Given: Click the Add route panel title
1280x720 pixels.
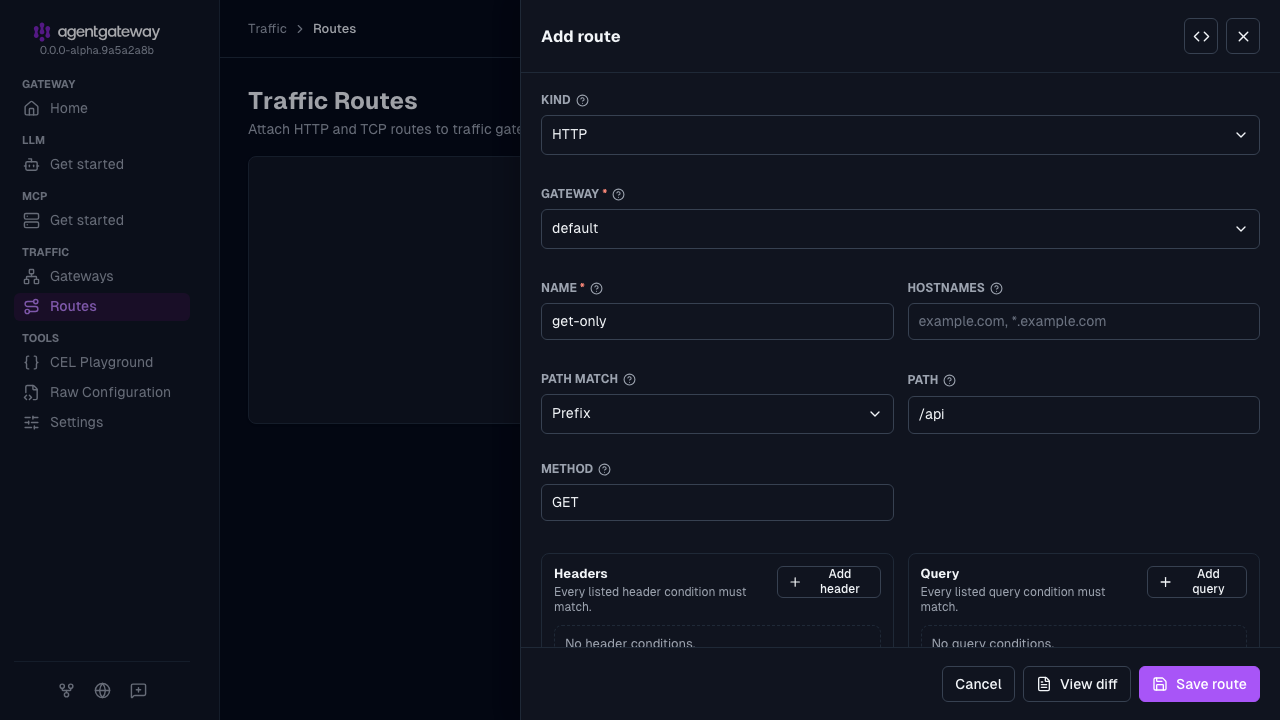Looking at the screenshot, I should point(580,36).
